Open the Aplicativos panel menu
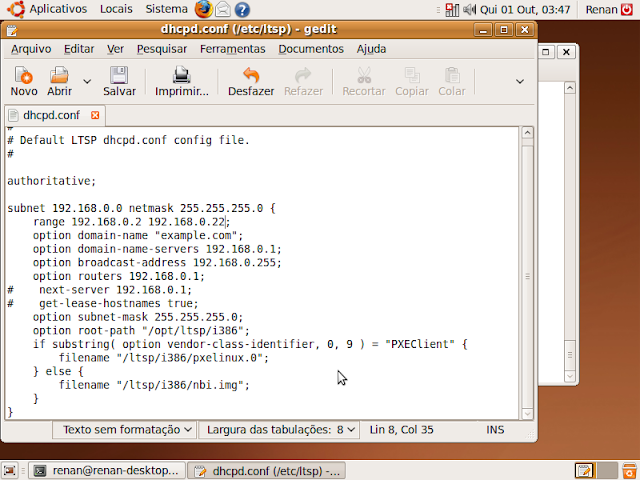This screenshot has width=640, height=480. point(58,9)
